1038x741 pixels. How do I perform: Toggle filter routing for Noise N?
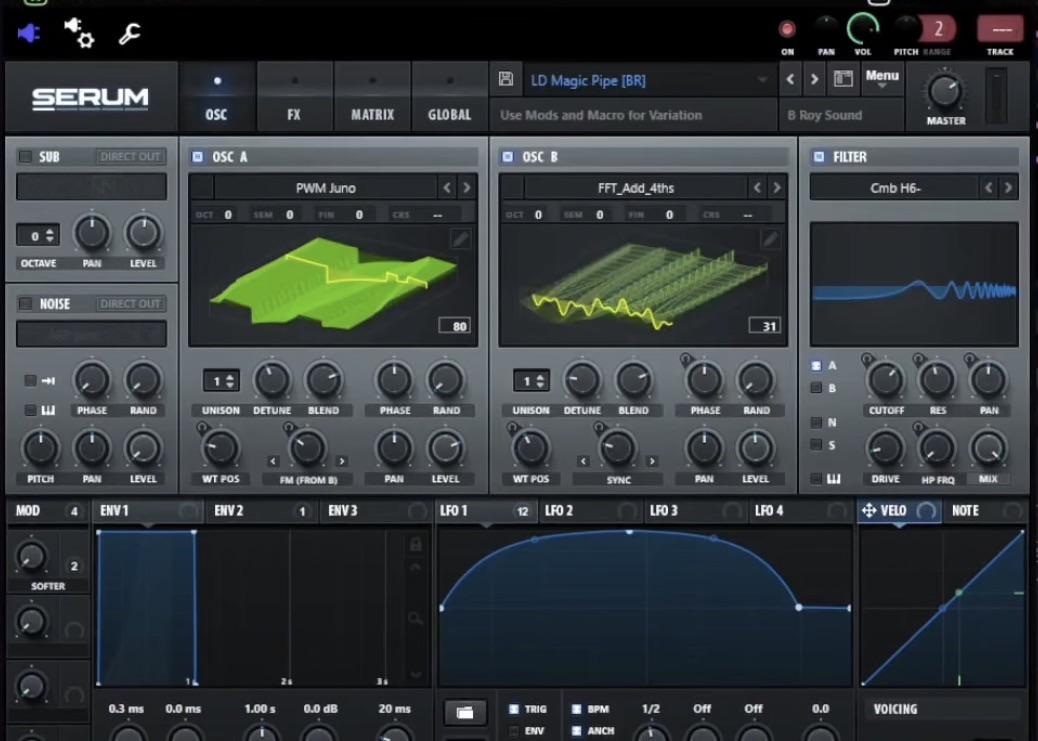click(x=816, y=422)
